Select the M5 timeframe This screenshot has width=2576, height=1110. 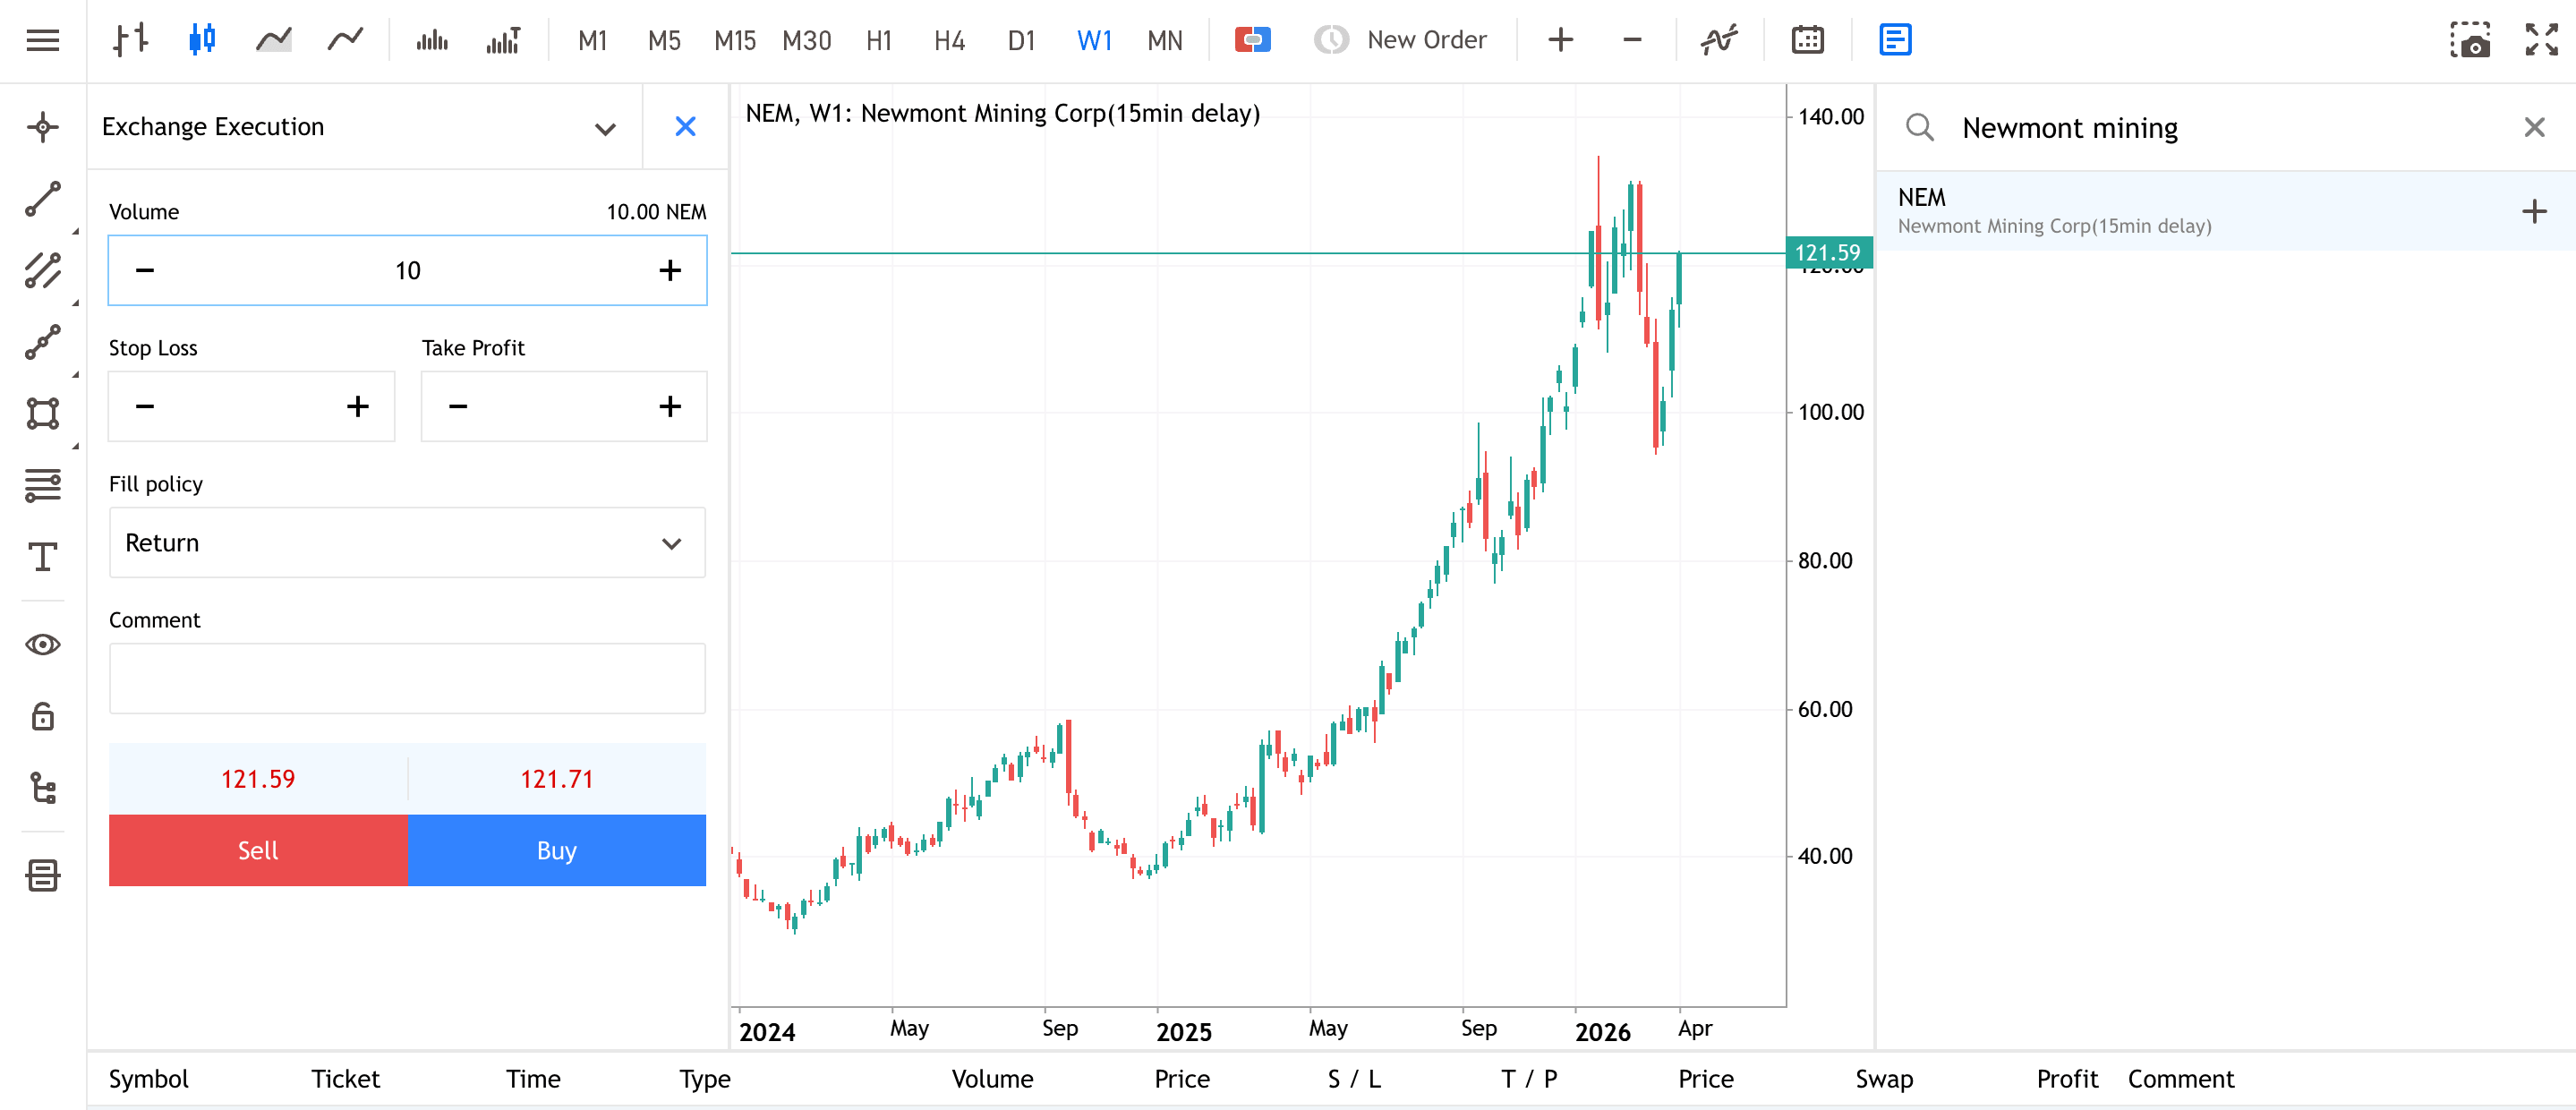click(664, 40)
